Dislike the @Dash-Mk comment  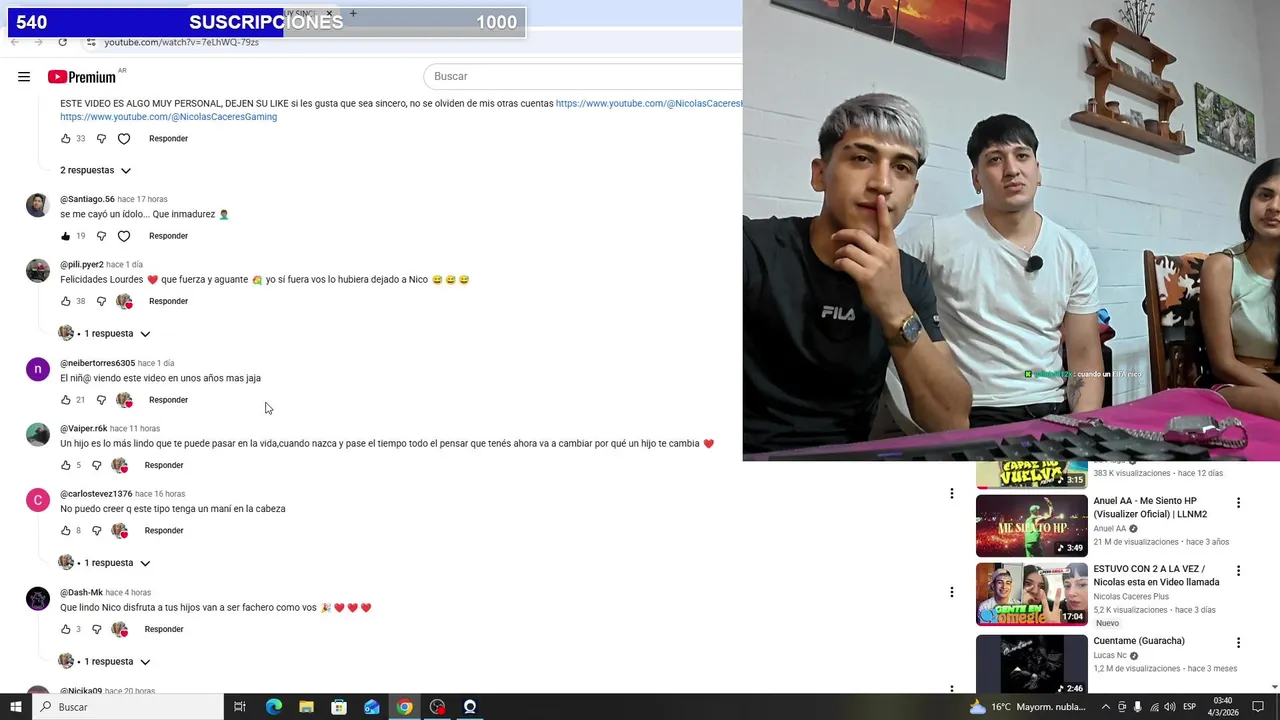[96, 629]
